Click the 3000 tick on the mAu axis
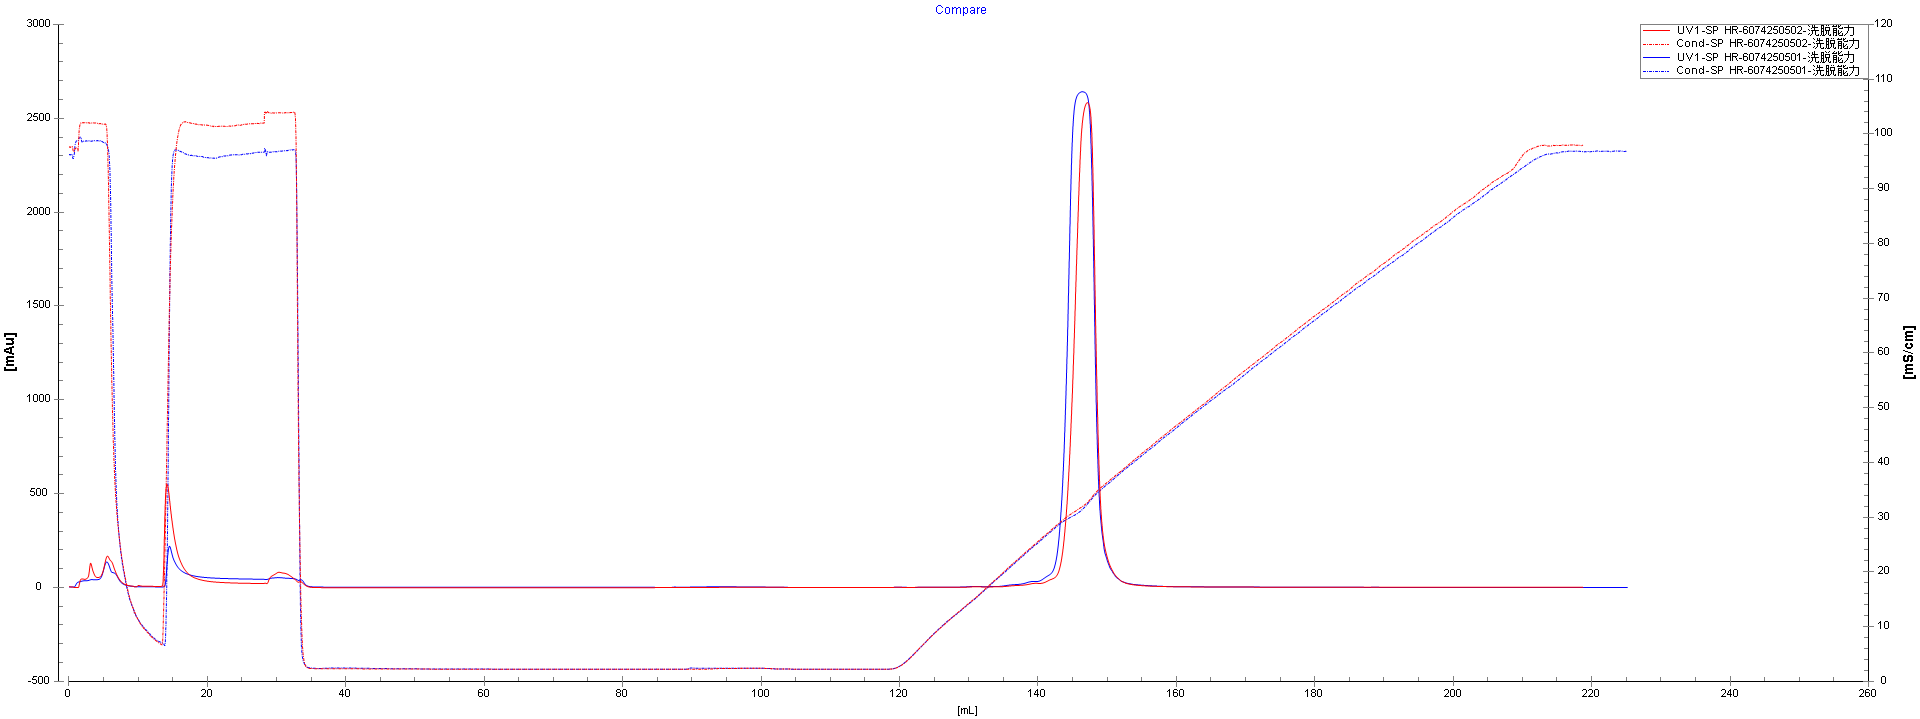Image resolution: width=1920 pixels, height=719 pixels. coord(38,24)
